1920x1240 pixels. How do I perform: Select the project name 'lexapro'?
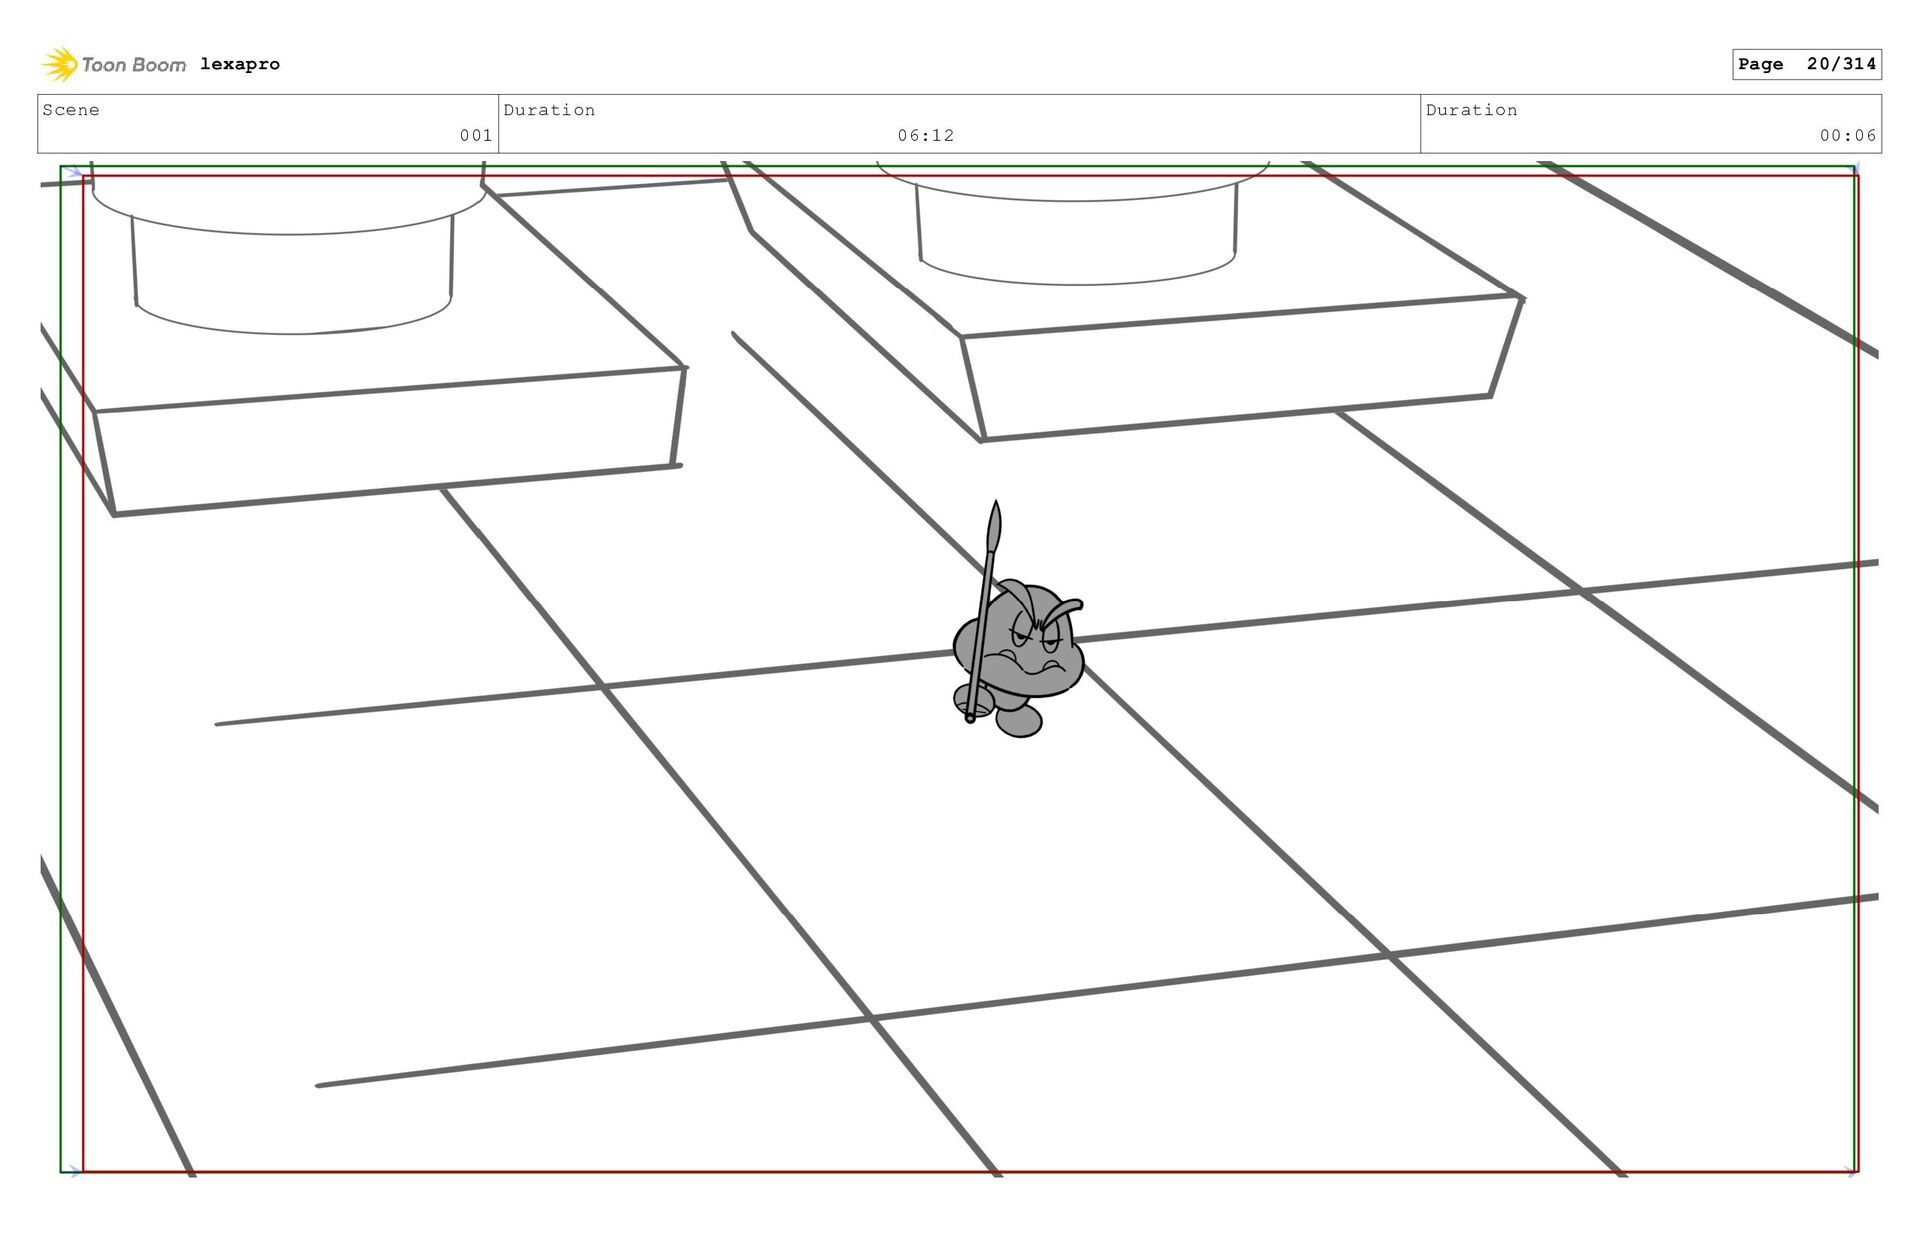click(x=240, y=64)
